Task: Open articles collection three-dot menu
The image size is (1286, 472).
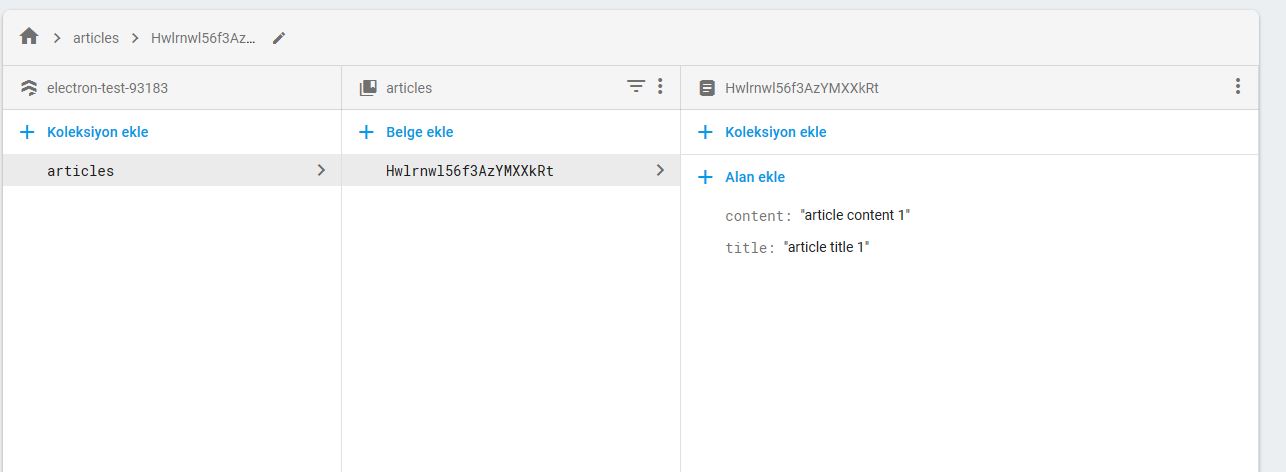Action: click(660, 87)
